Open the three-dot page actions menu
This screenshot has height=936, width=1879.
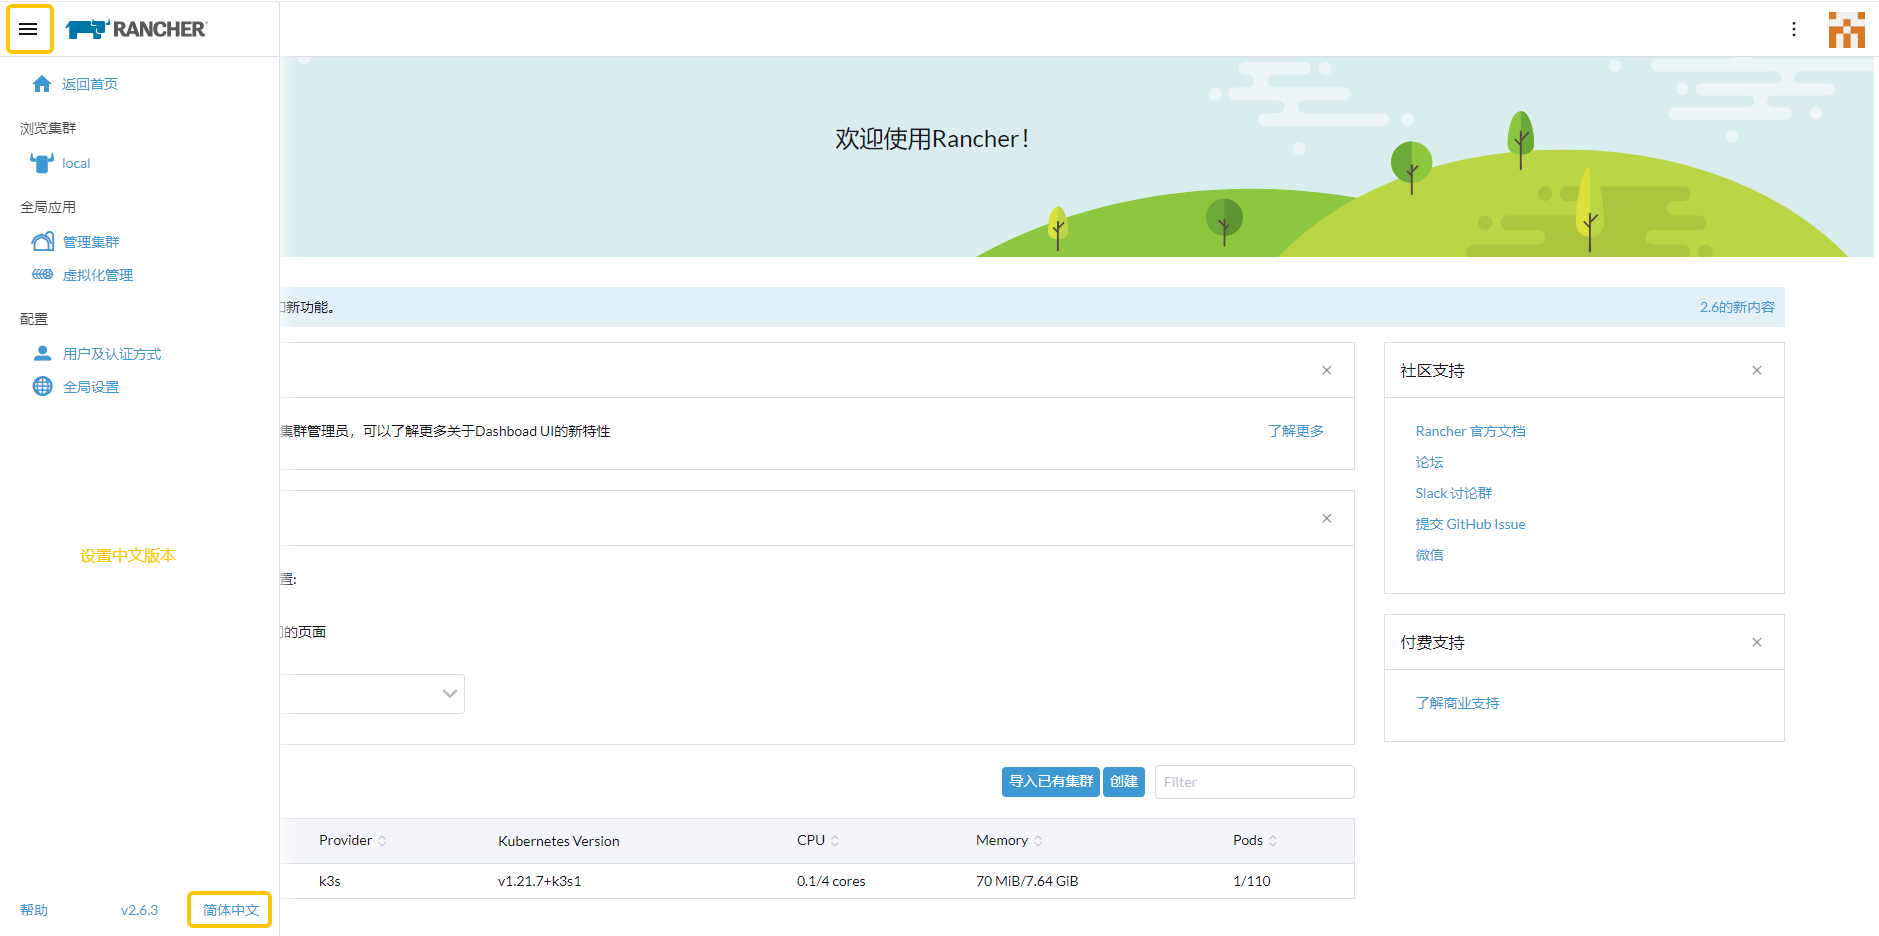1794,29
